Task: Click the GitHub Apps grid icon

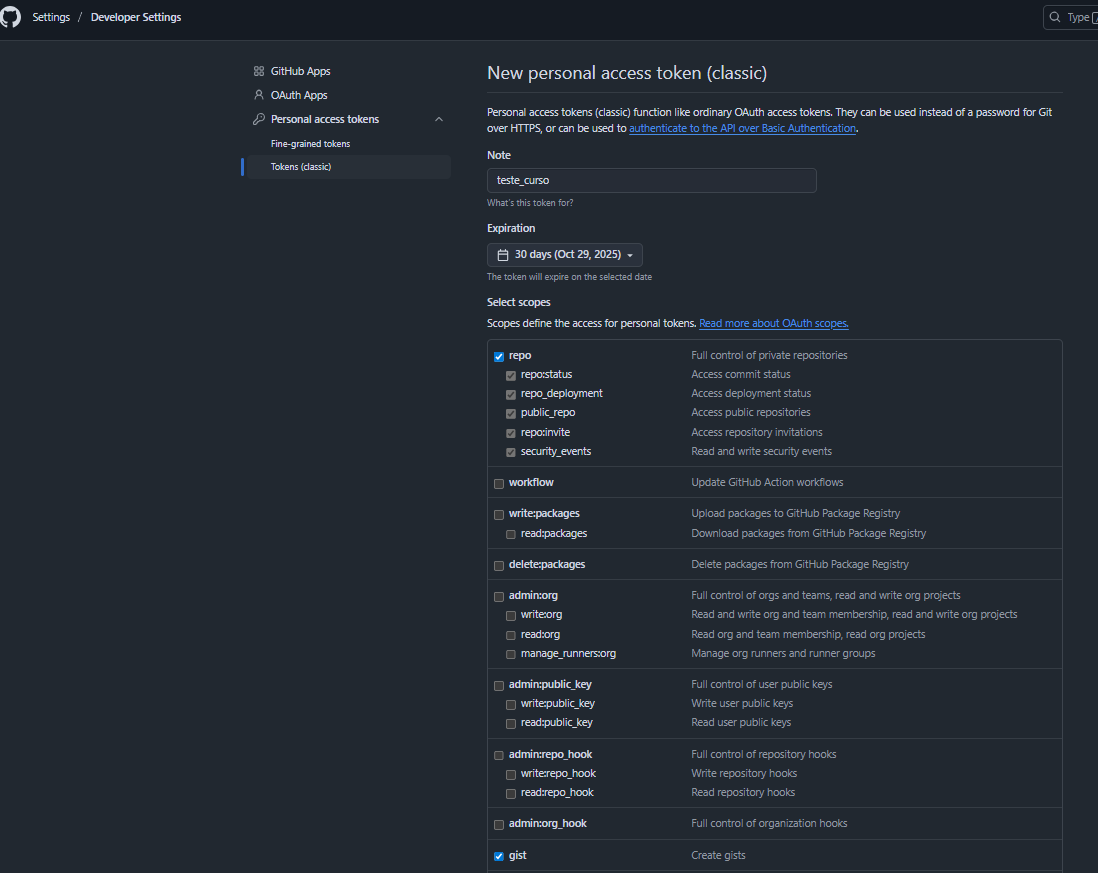Action: click(x=259, y=71)
